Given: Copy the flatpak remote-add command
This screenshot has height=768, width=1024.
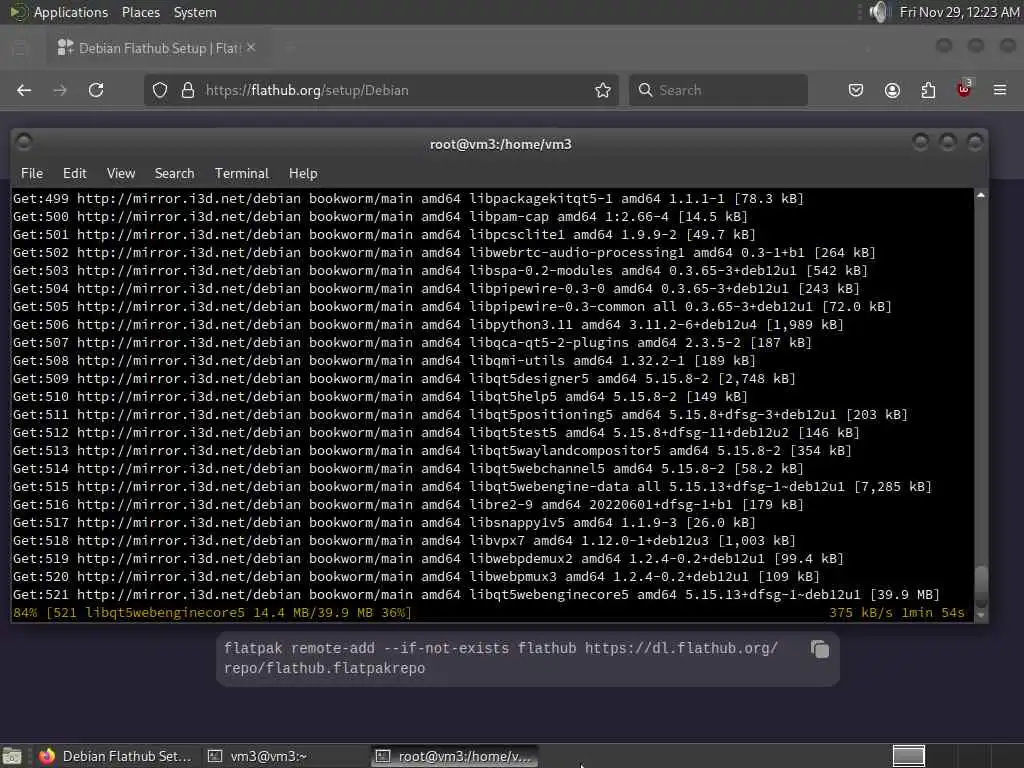Looking at the screenshot, I should tap(820, 649).
